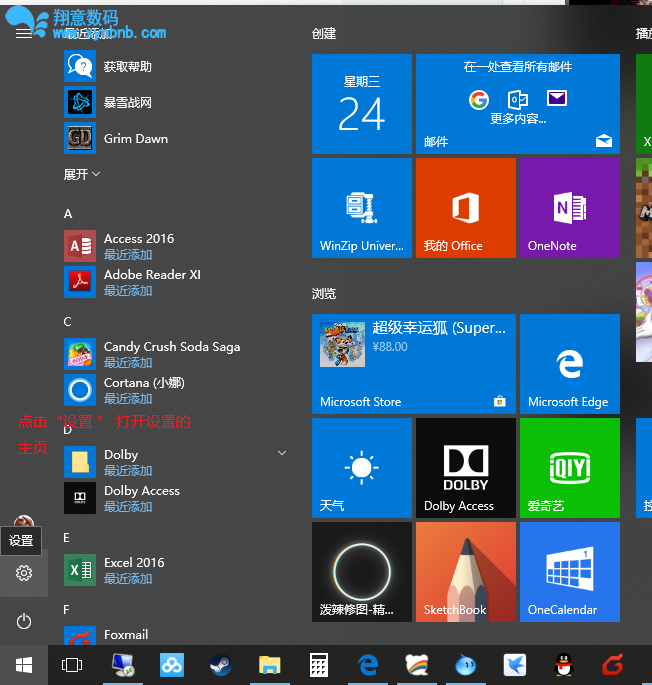652x685 pixels.
Task: Expand the Dolby folder chevron
Action: point(282,453)
